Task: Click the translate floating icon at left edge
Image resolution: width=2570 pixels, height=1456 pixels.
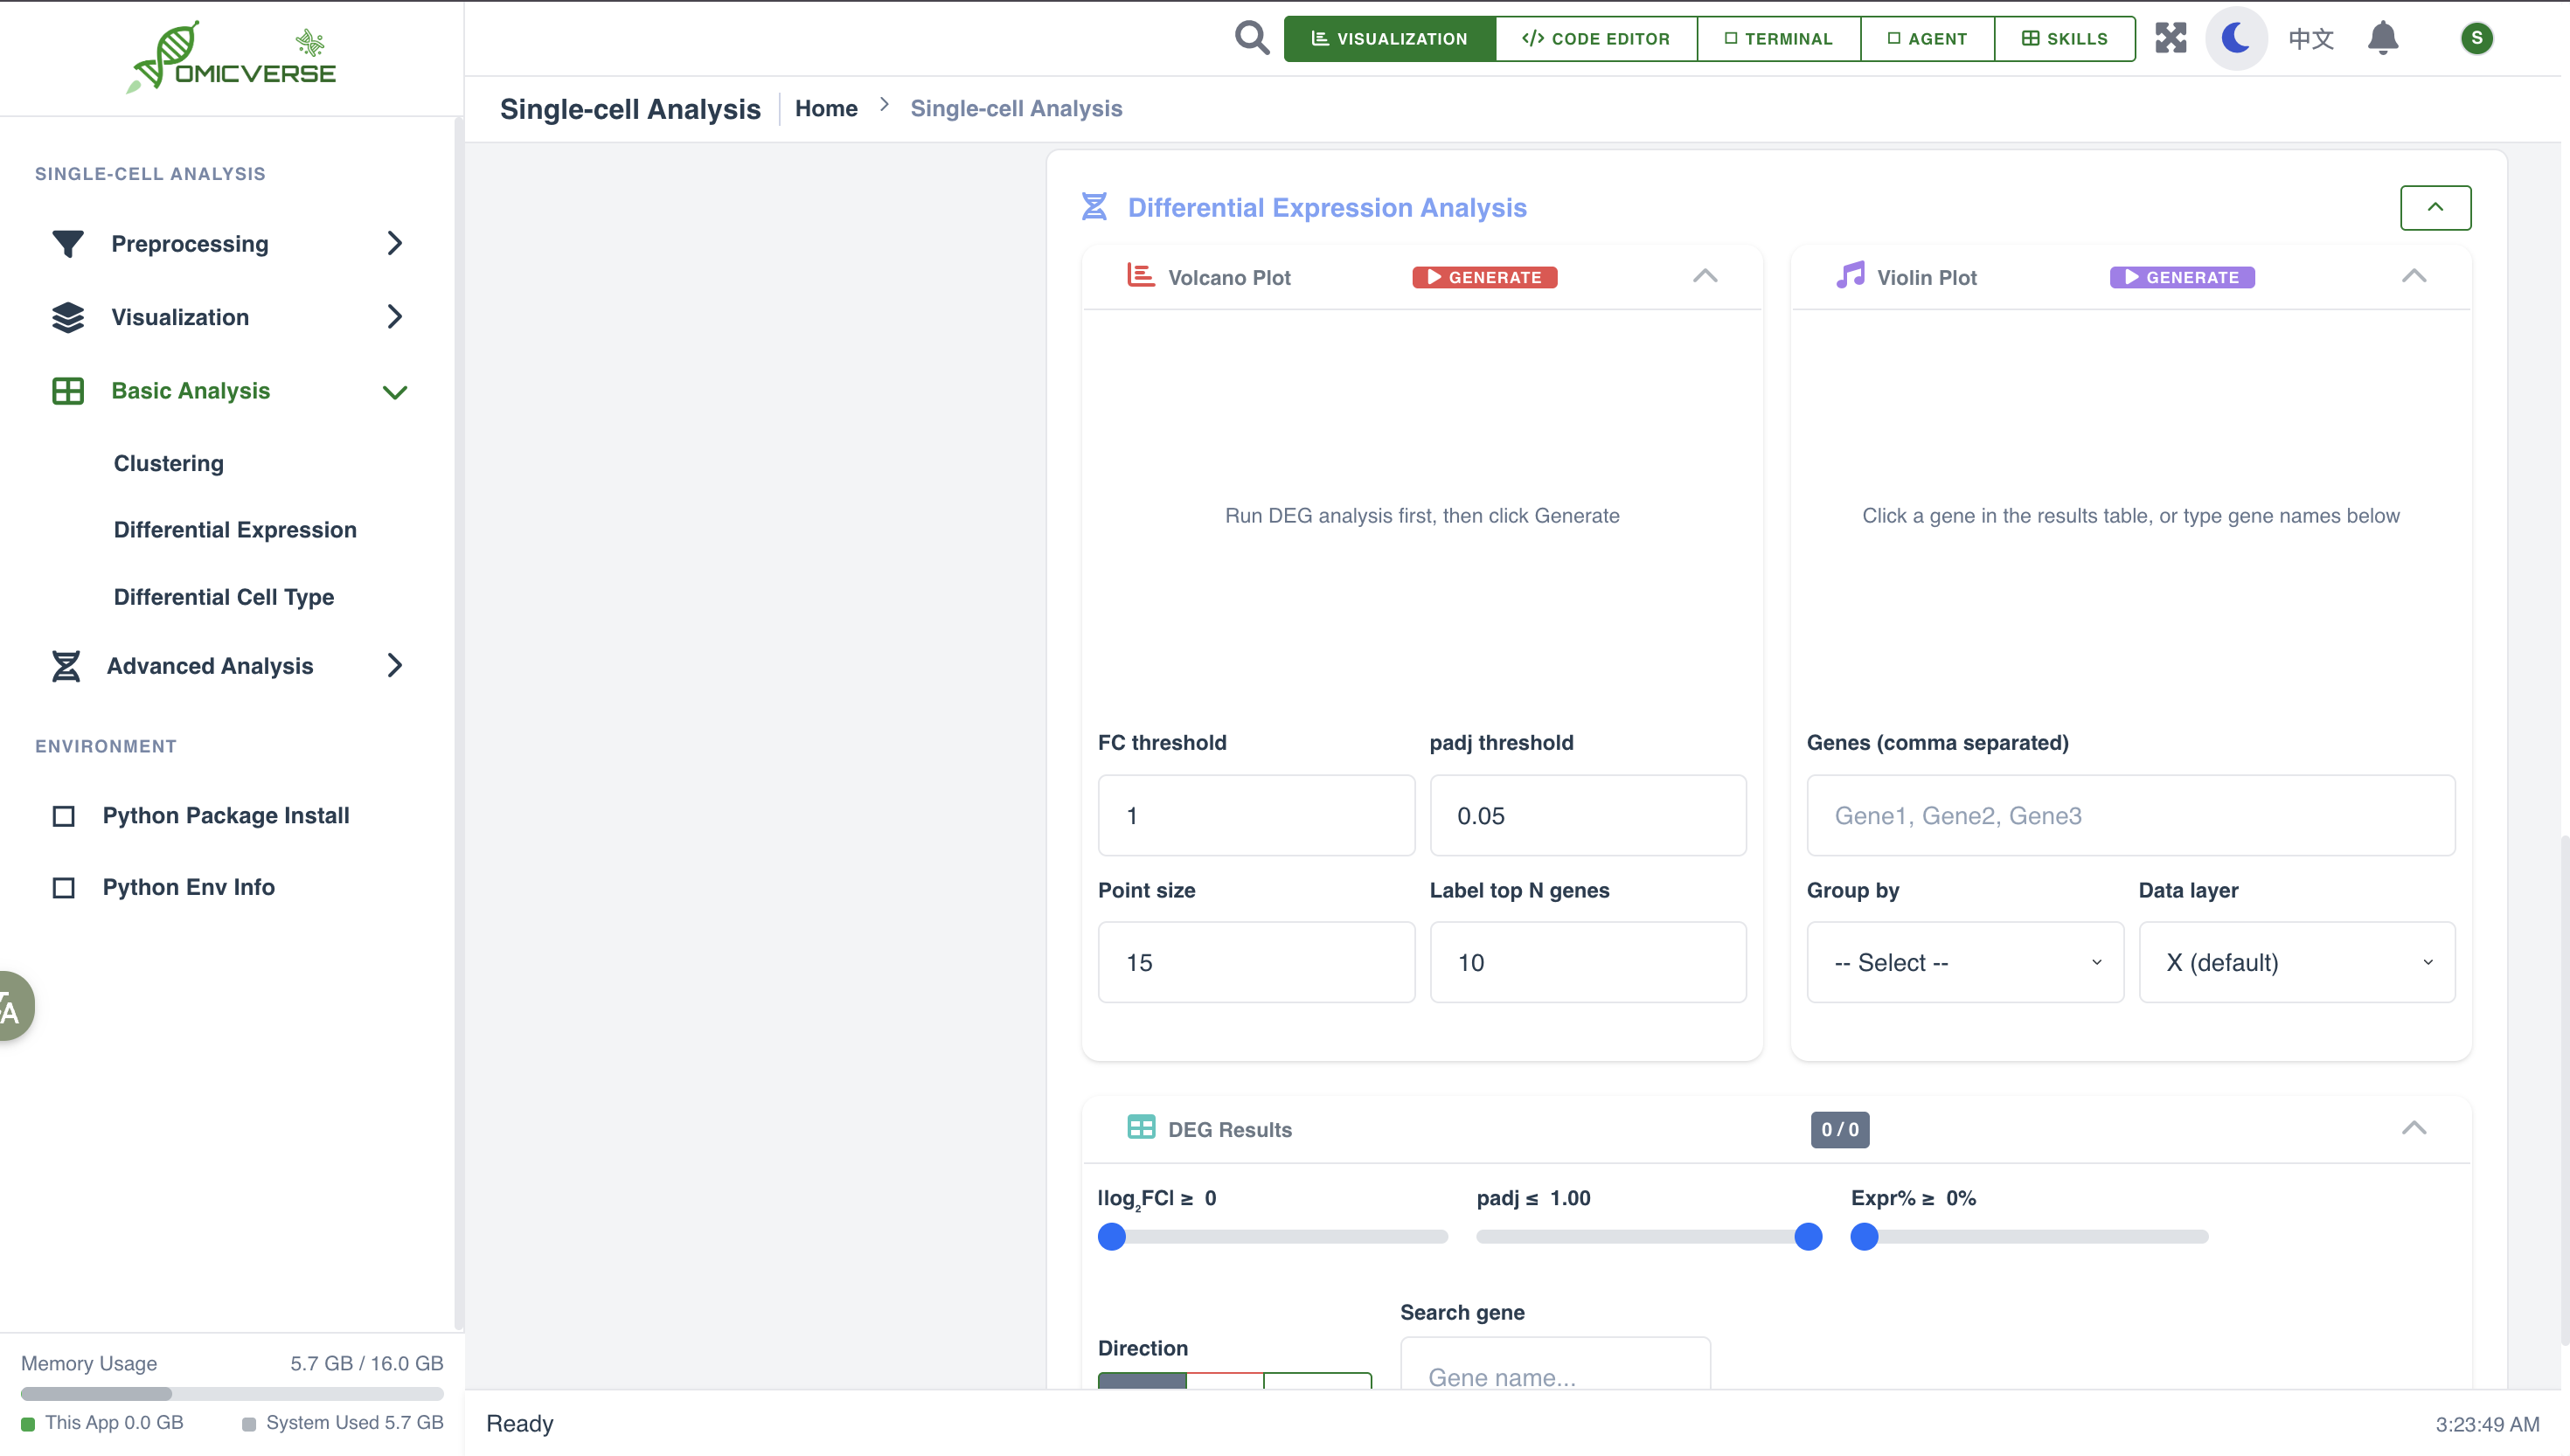Action: (12, 1006)
